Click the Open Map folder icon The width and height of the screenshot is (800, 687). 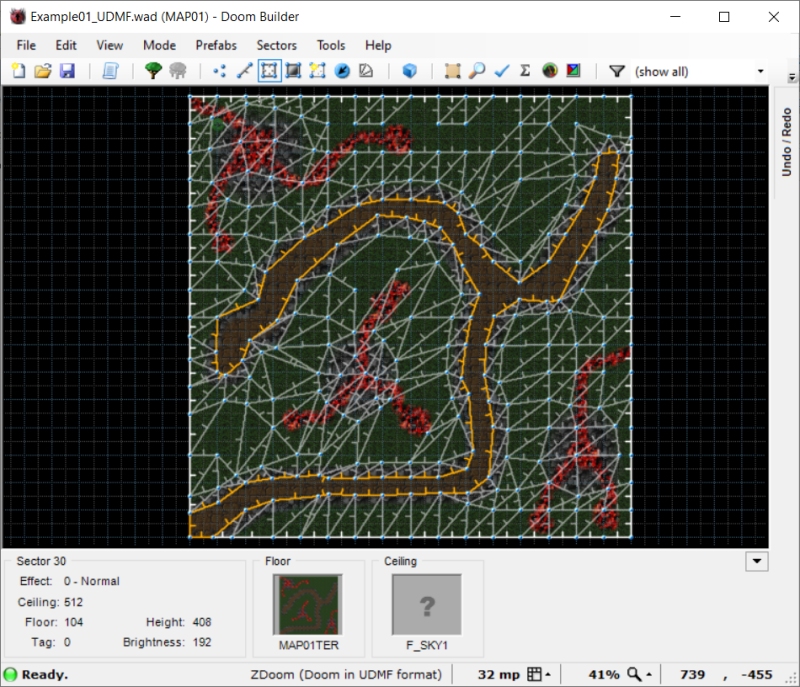tap(43, 70)
